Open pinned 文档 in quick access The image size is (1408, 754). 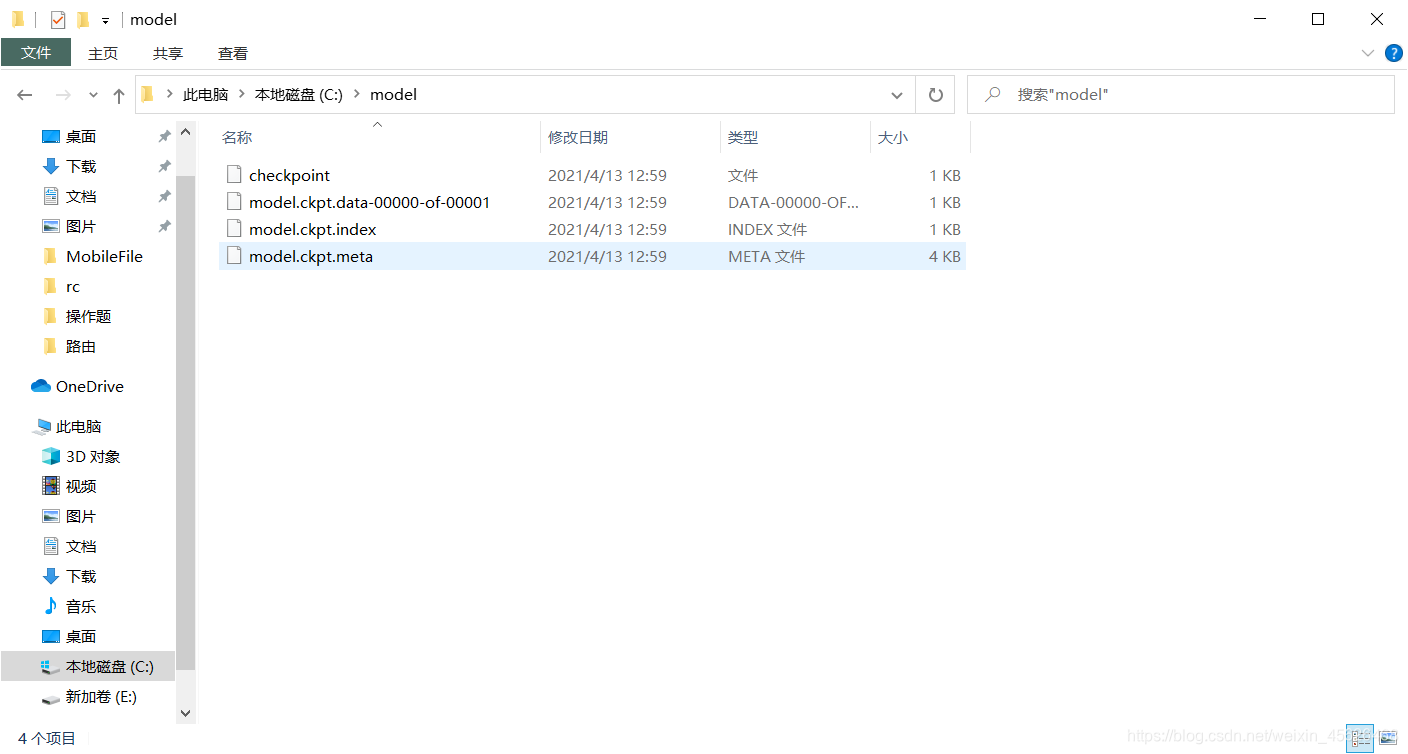point(81,196)
